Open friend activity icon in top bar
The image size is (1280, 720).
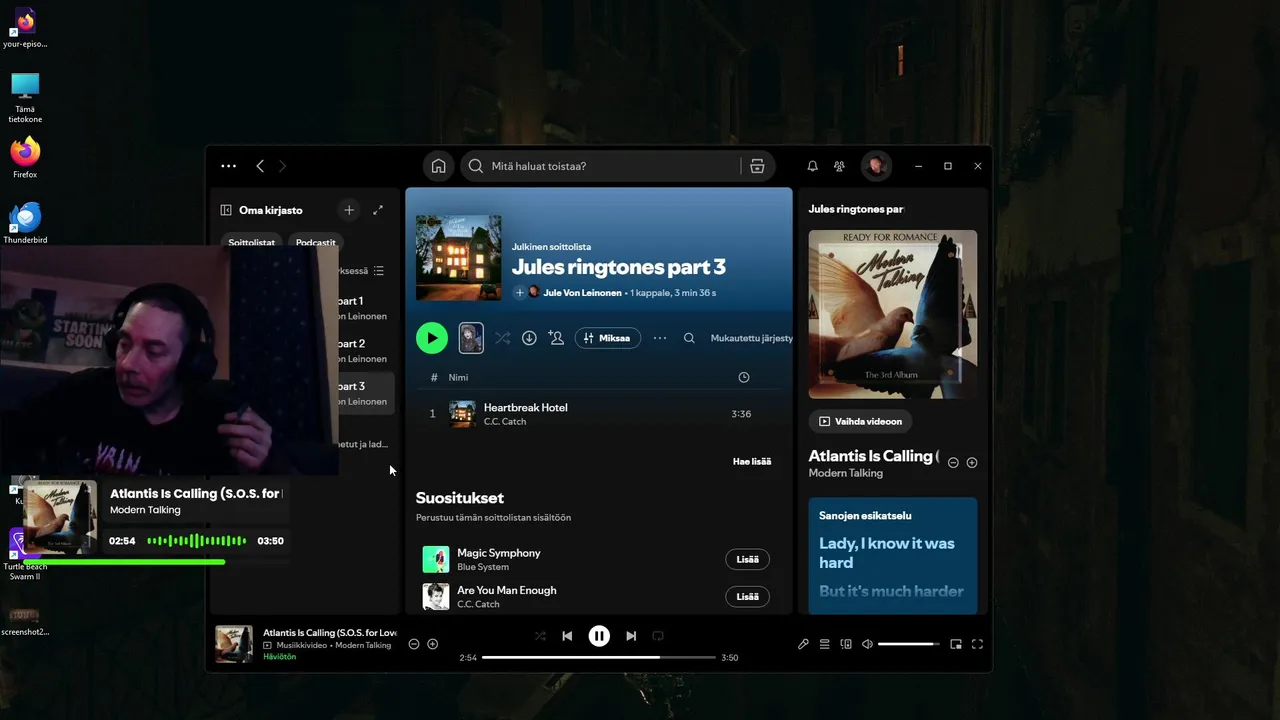pos(839,166)
